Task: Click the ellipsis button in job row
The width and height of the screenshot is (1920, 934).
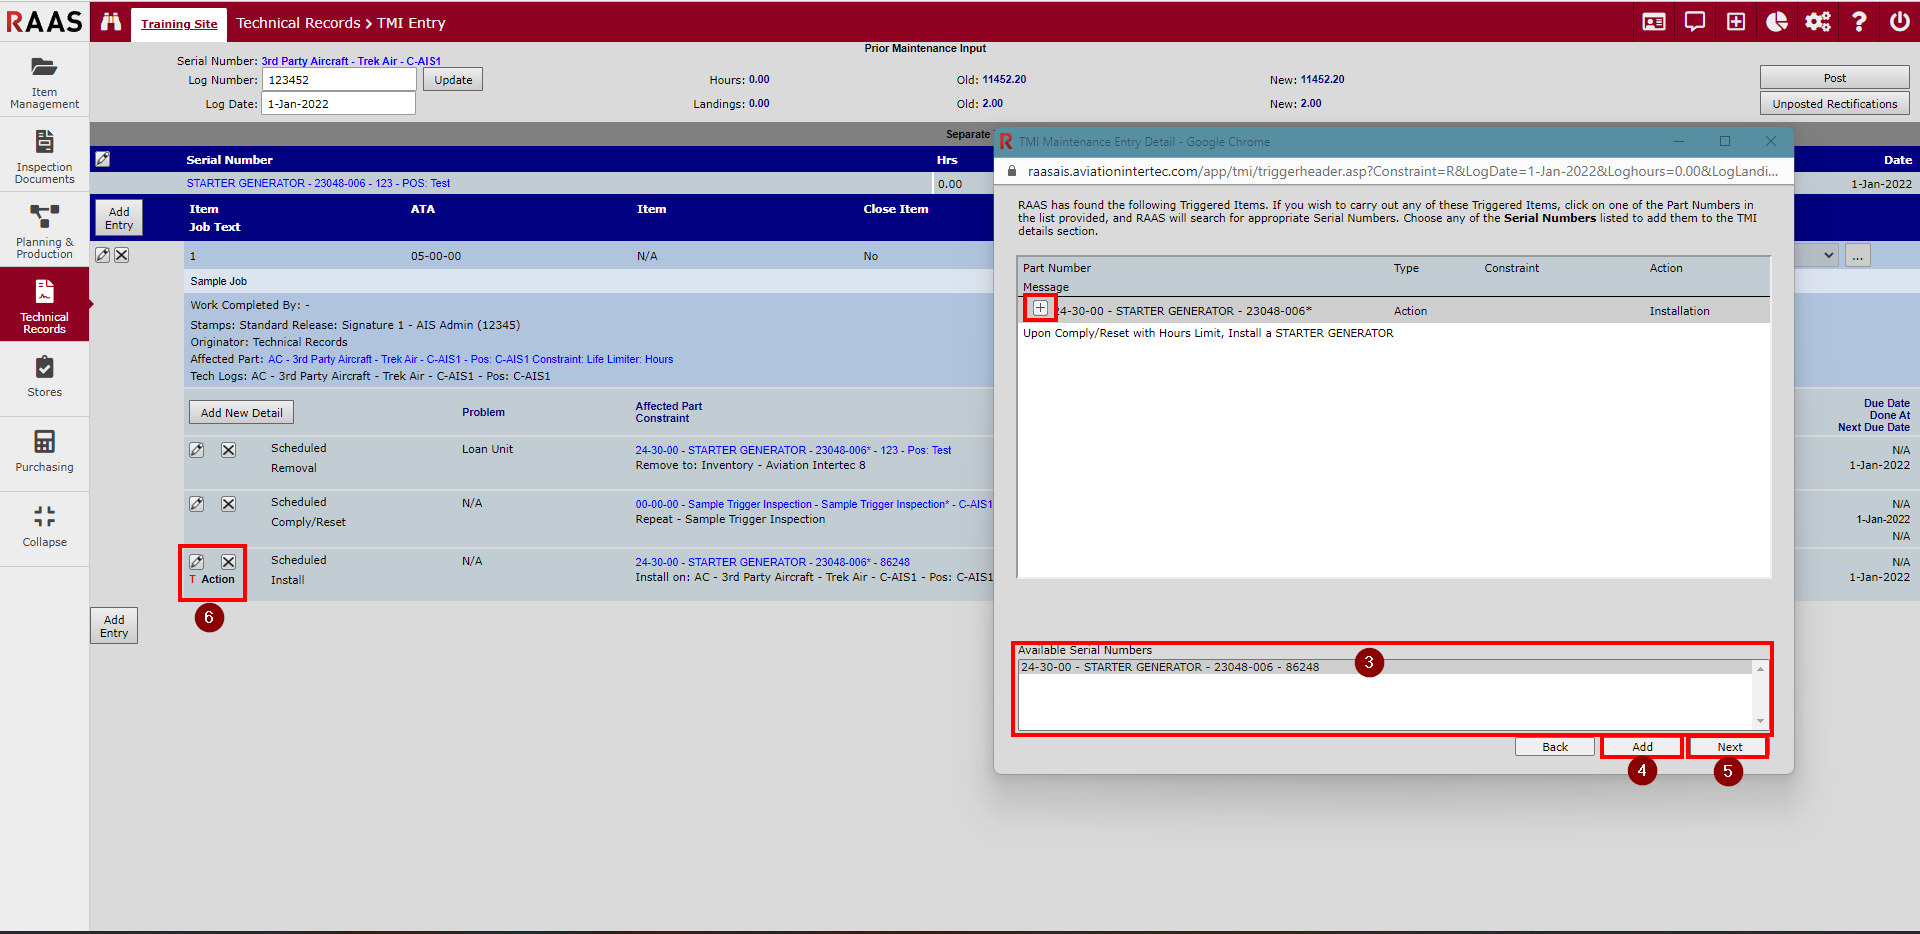Action: (1858, 256)
